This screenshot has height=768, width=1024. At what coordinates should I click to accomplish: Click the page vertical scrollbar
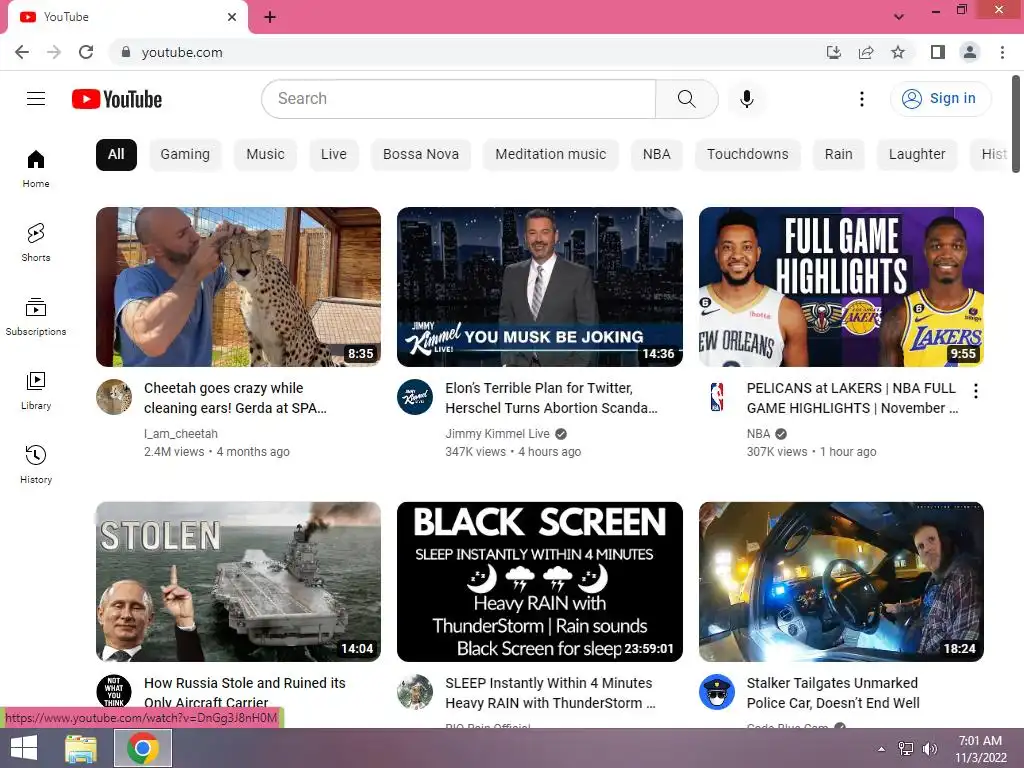[1016, 124]
